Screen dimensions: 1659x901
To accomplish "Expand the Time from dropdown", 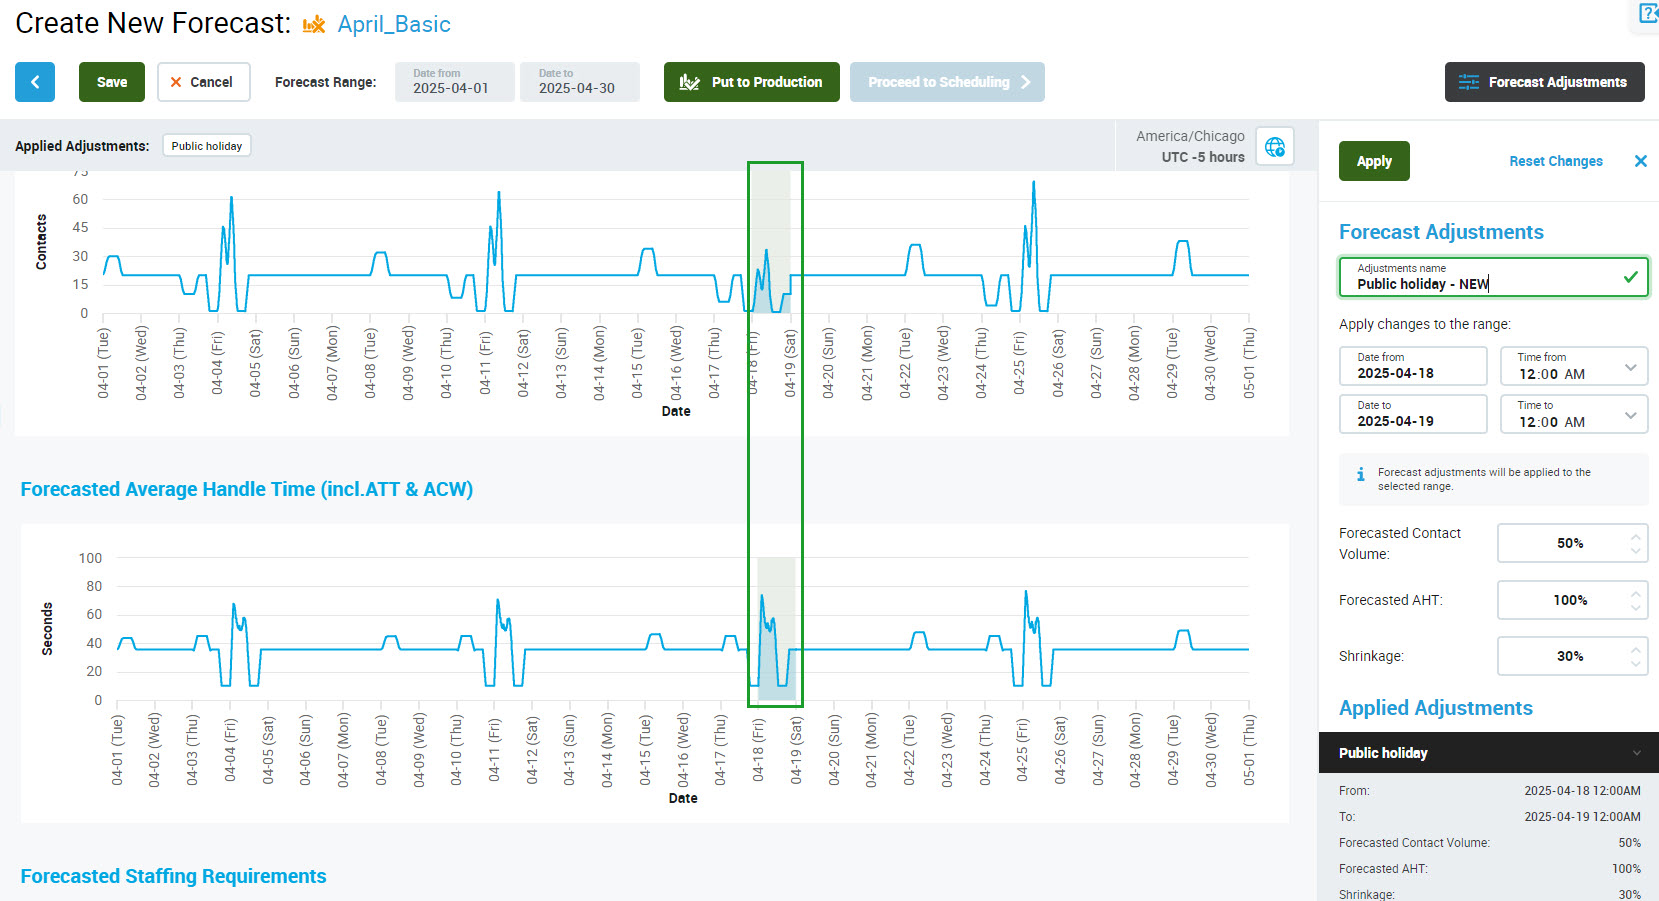I will [1630, 367].
